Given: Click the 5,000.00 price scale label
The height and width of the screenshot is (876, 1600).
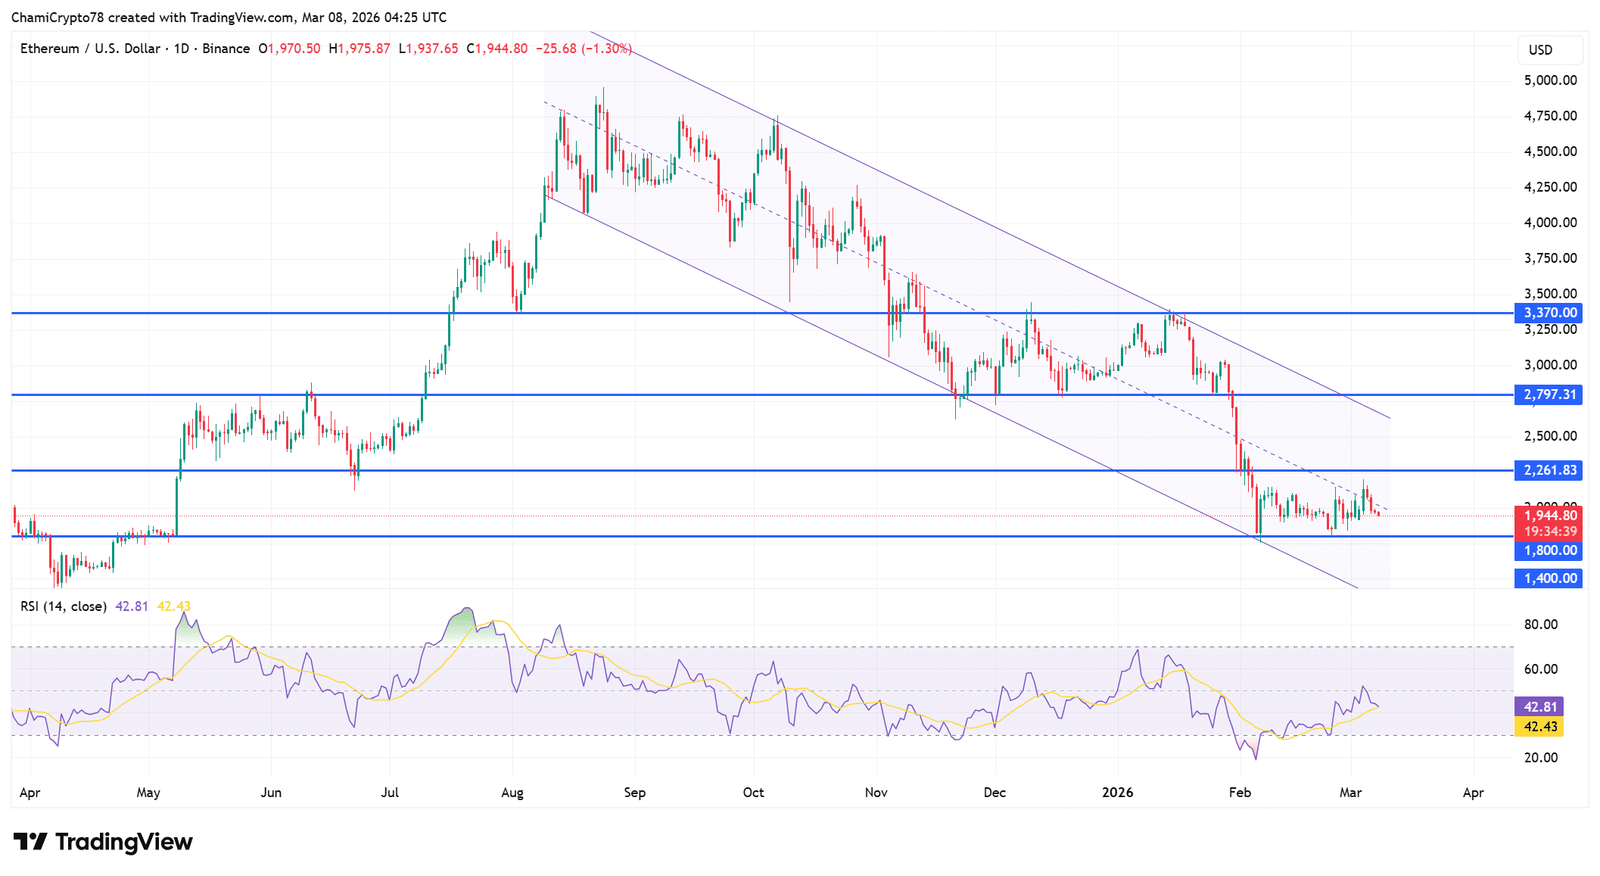Looking at the screenshot, I should click(1549, 80).
